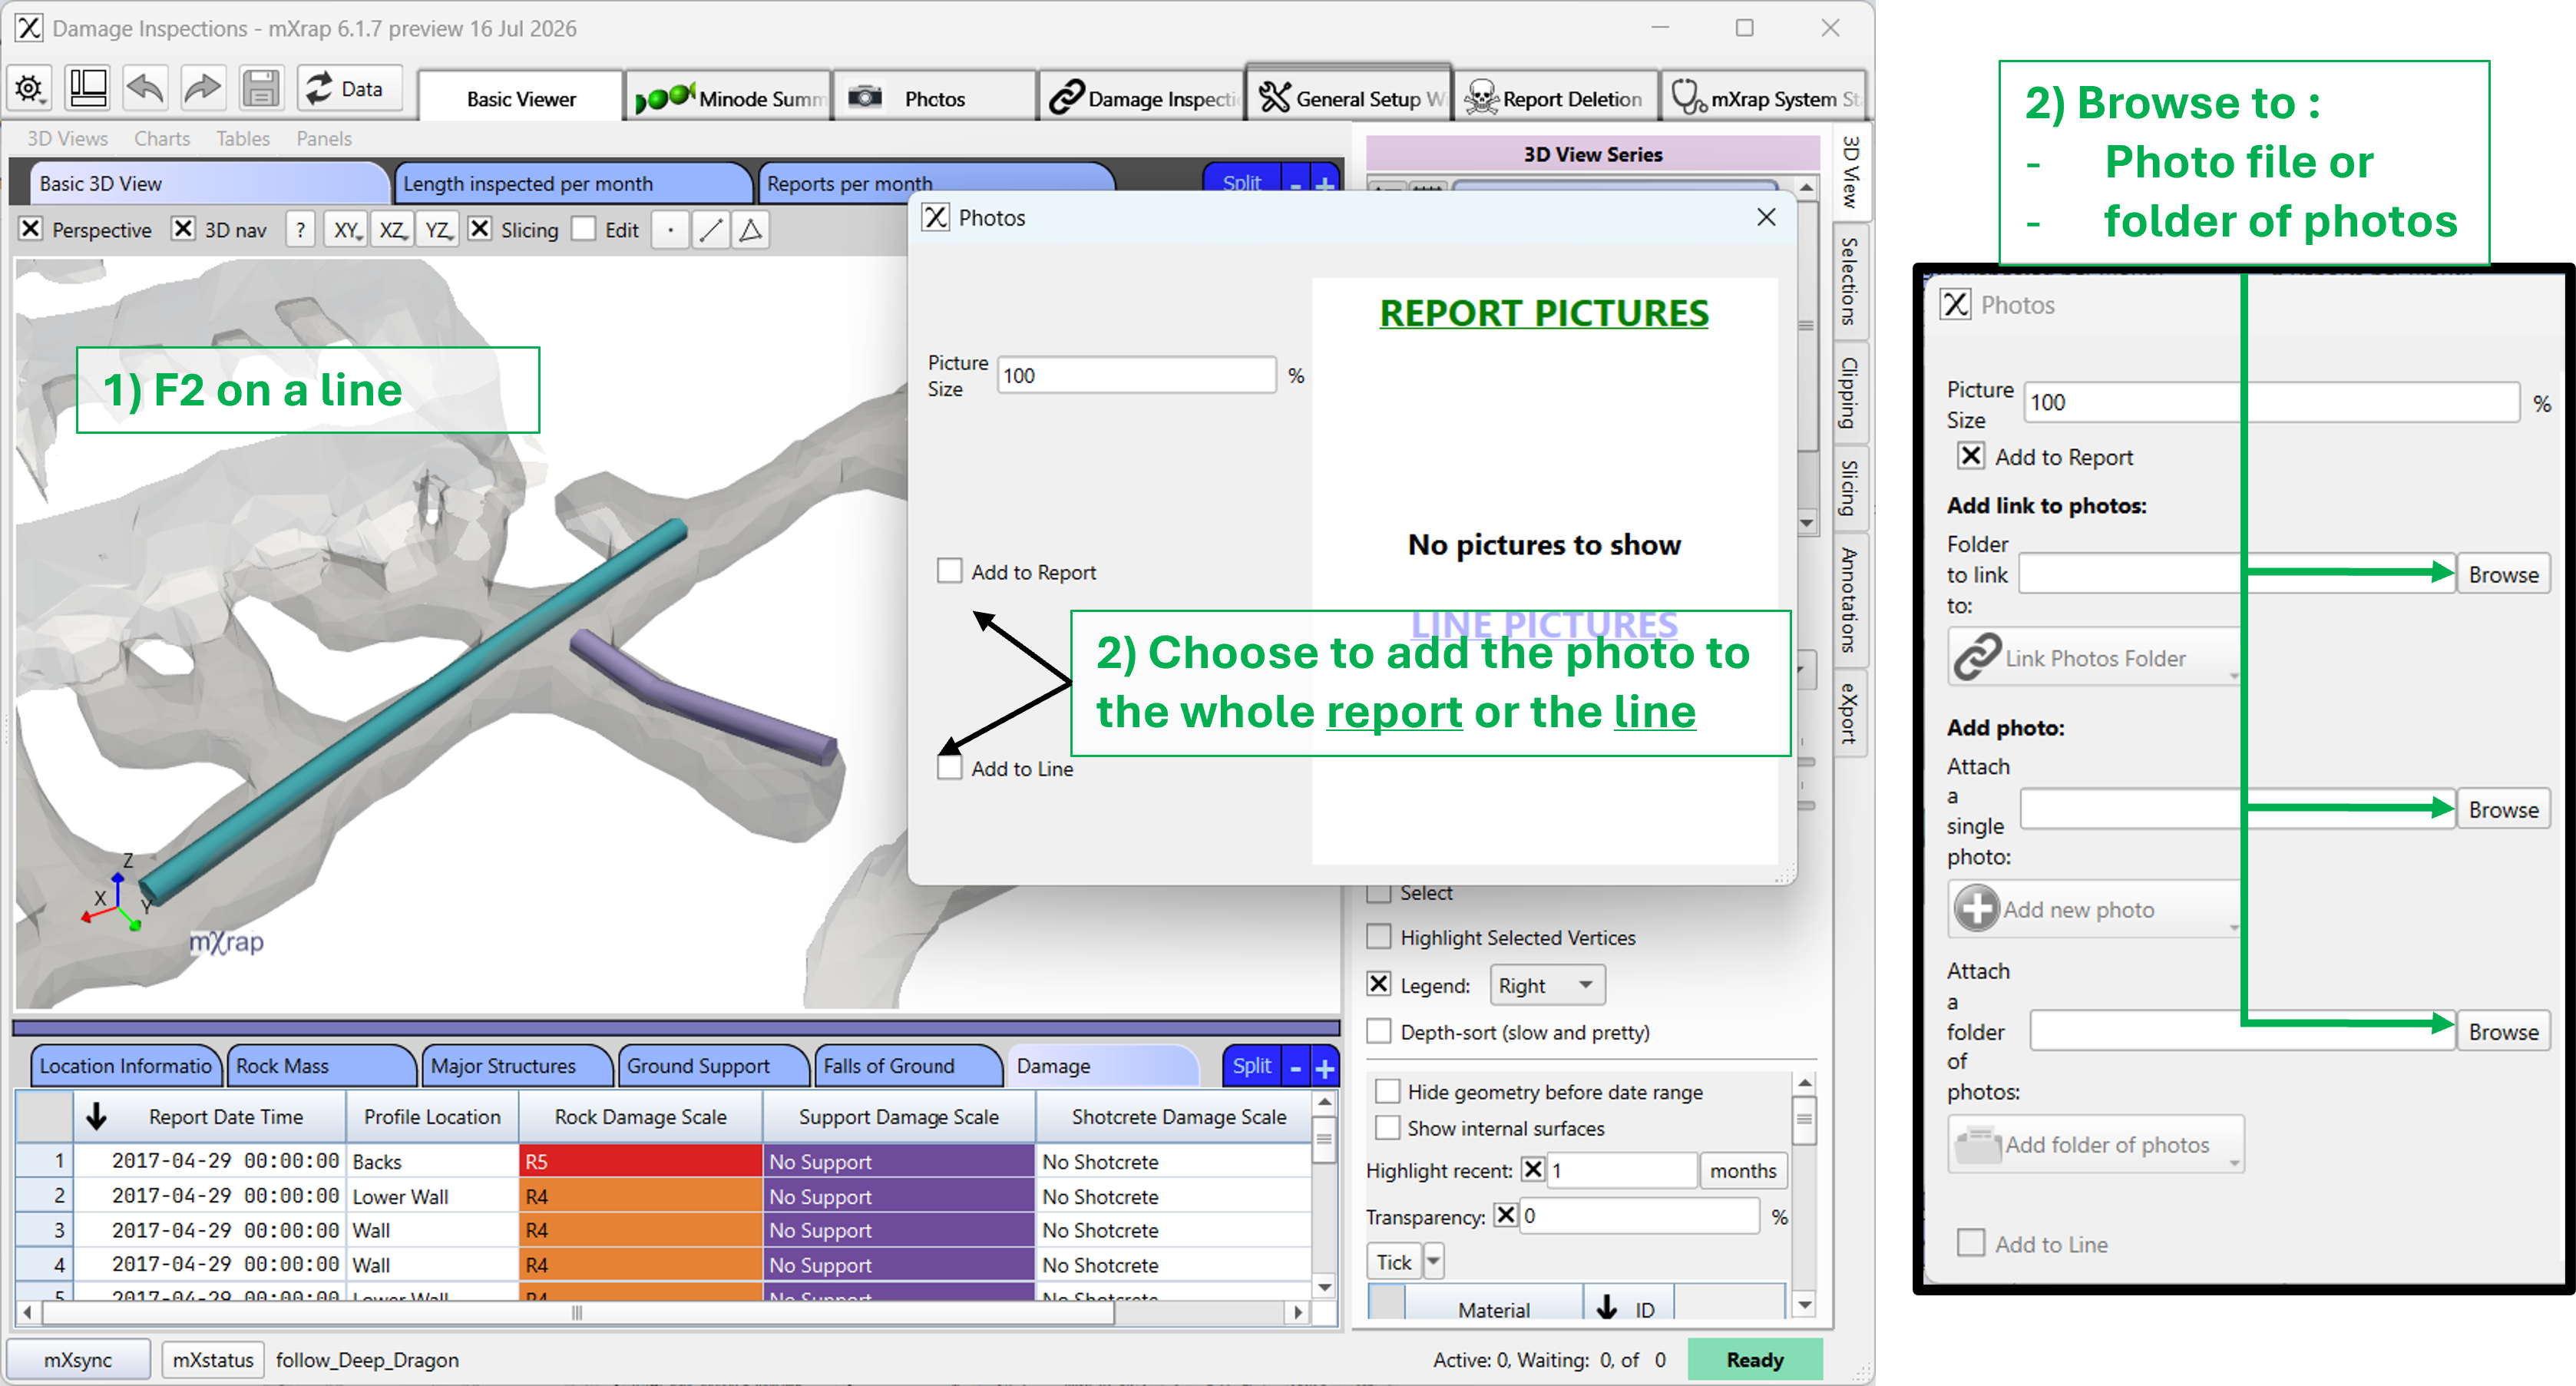This screenshot has width=2576, height=1386.
Task: Select the triangle polygon tool icon
Action: tap(750, 230)
